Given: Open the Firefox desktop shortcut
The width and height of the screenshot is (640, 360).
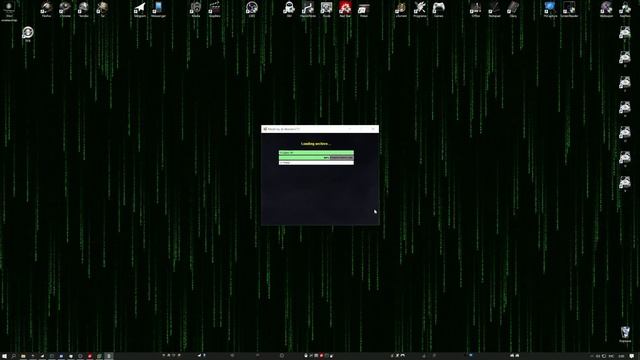Looking at the screenshot, I should pyautogui.click(x=46, y=9).
